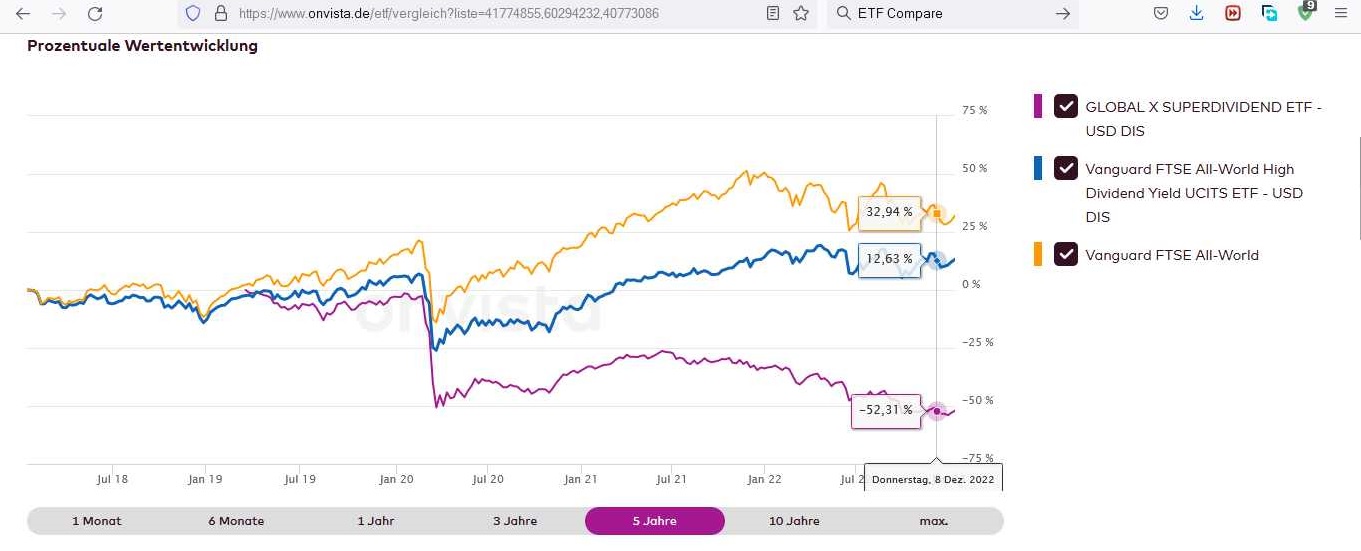
Task: Show the max. time range
Action: tap(933, 521)
